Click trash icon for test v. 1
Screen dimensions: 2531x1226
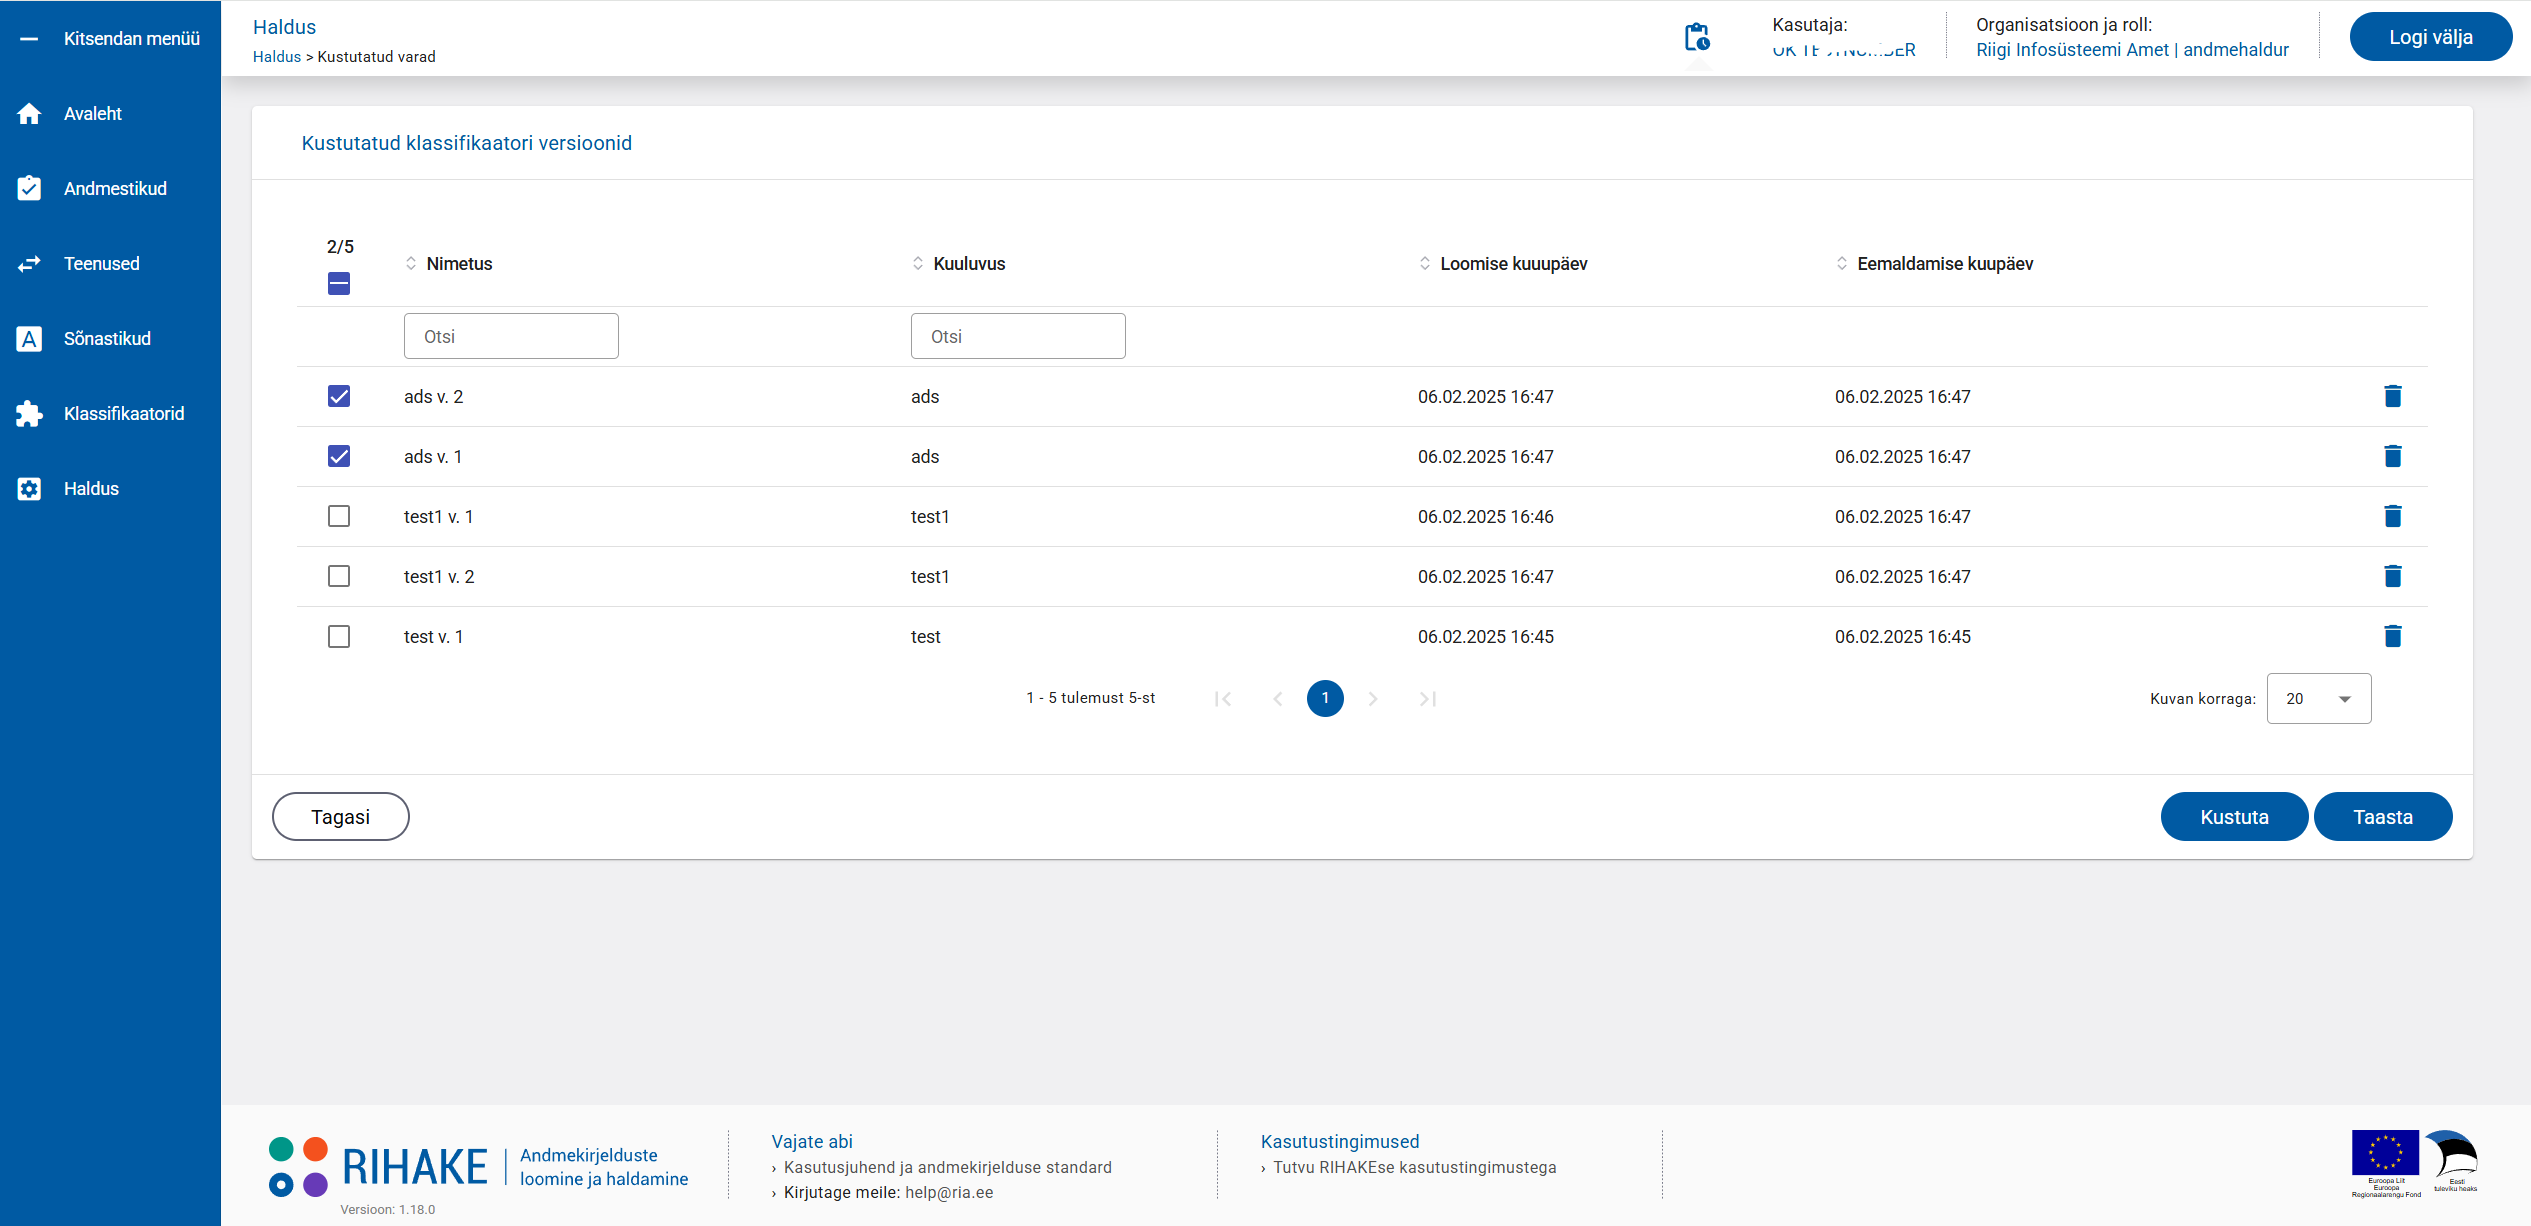pos(2392,637)
